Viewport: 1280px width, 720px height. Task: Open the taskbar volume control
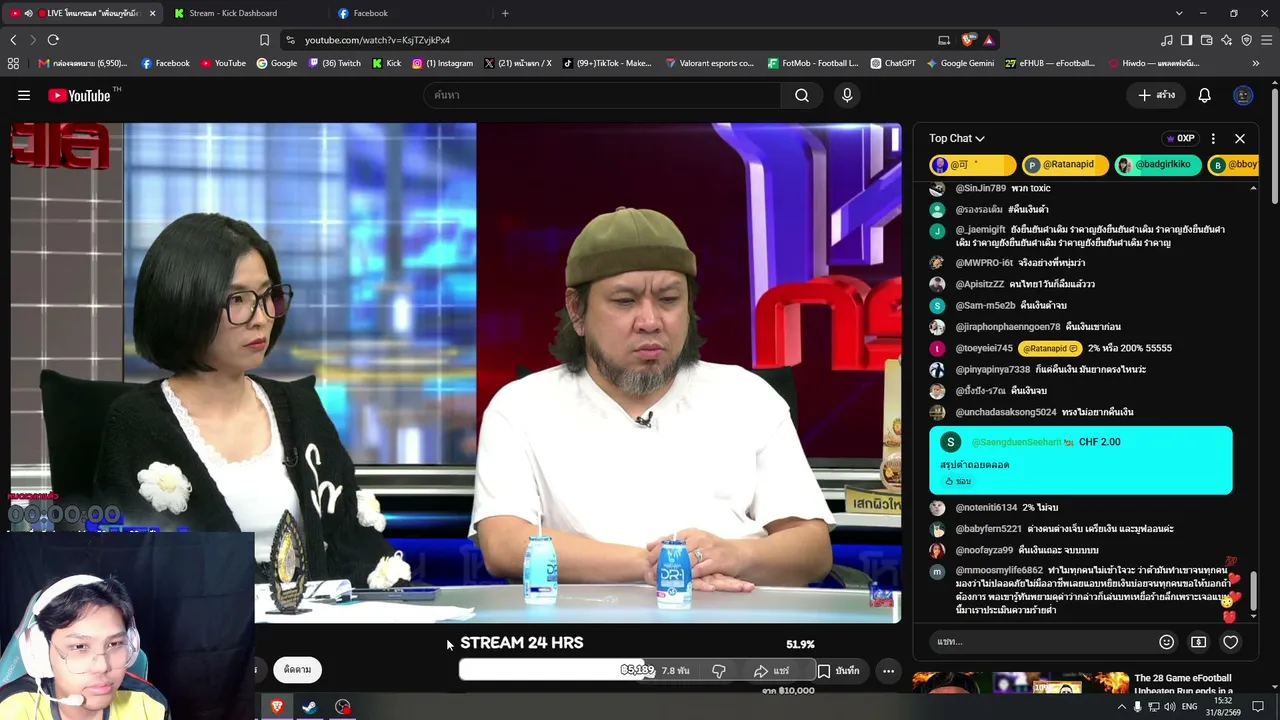(1170, 707)
